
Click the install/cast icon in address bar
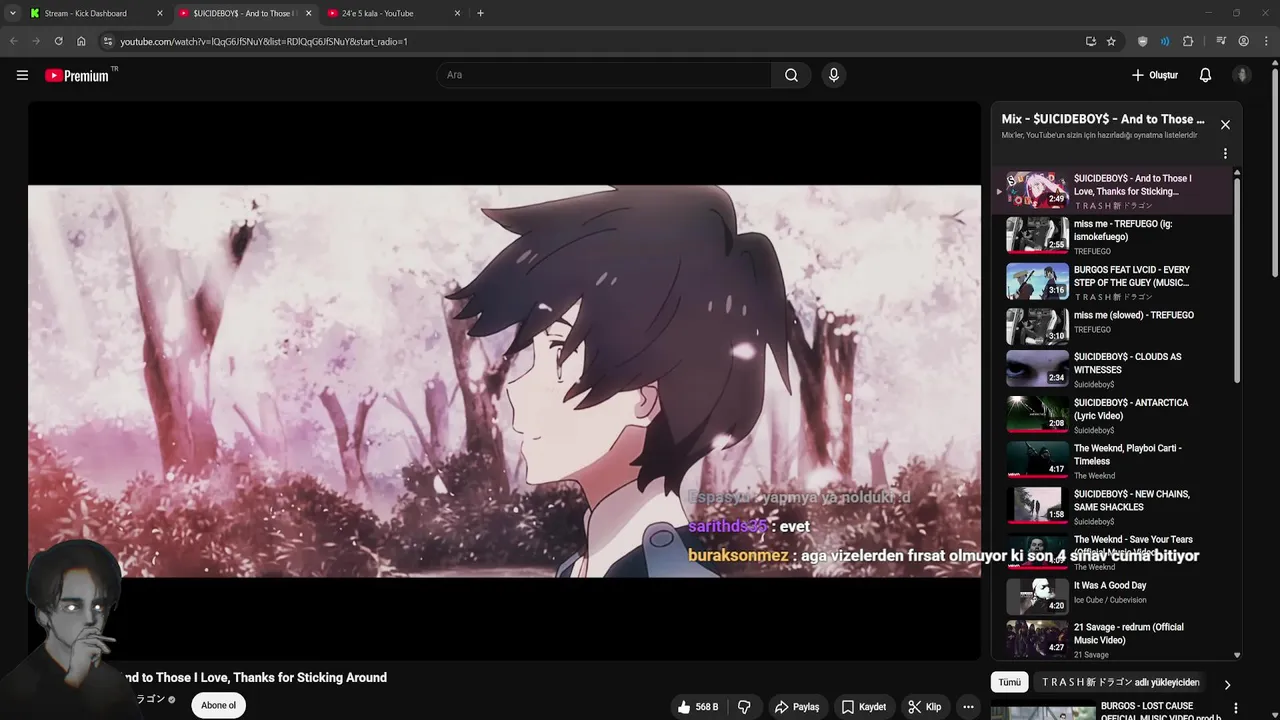[x=1090, y=41]
